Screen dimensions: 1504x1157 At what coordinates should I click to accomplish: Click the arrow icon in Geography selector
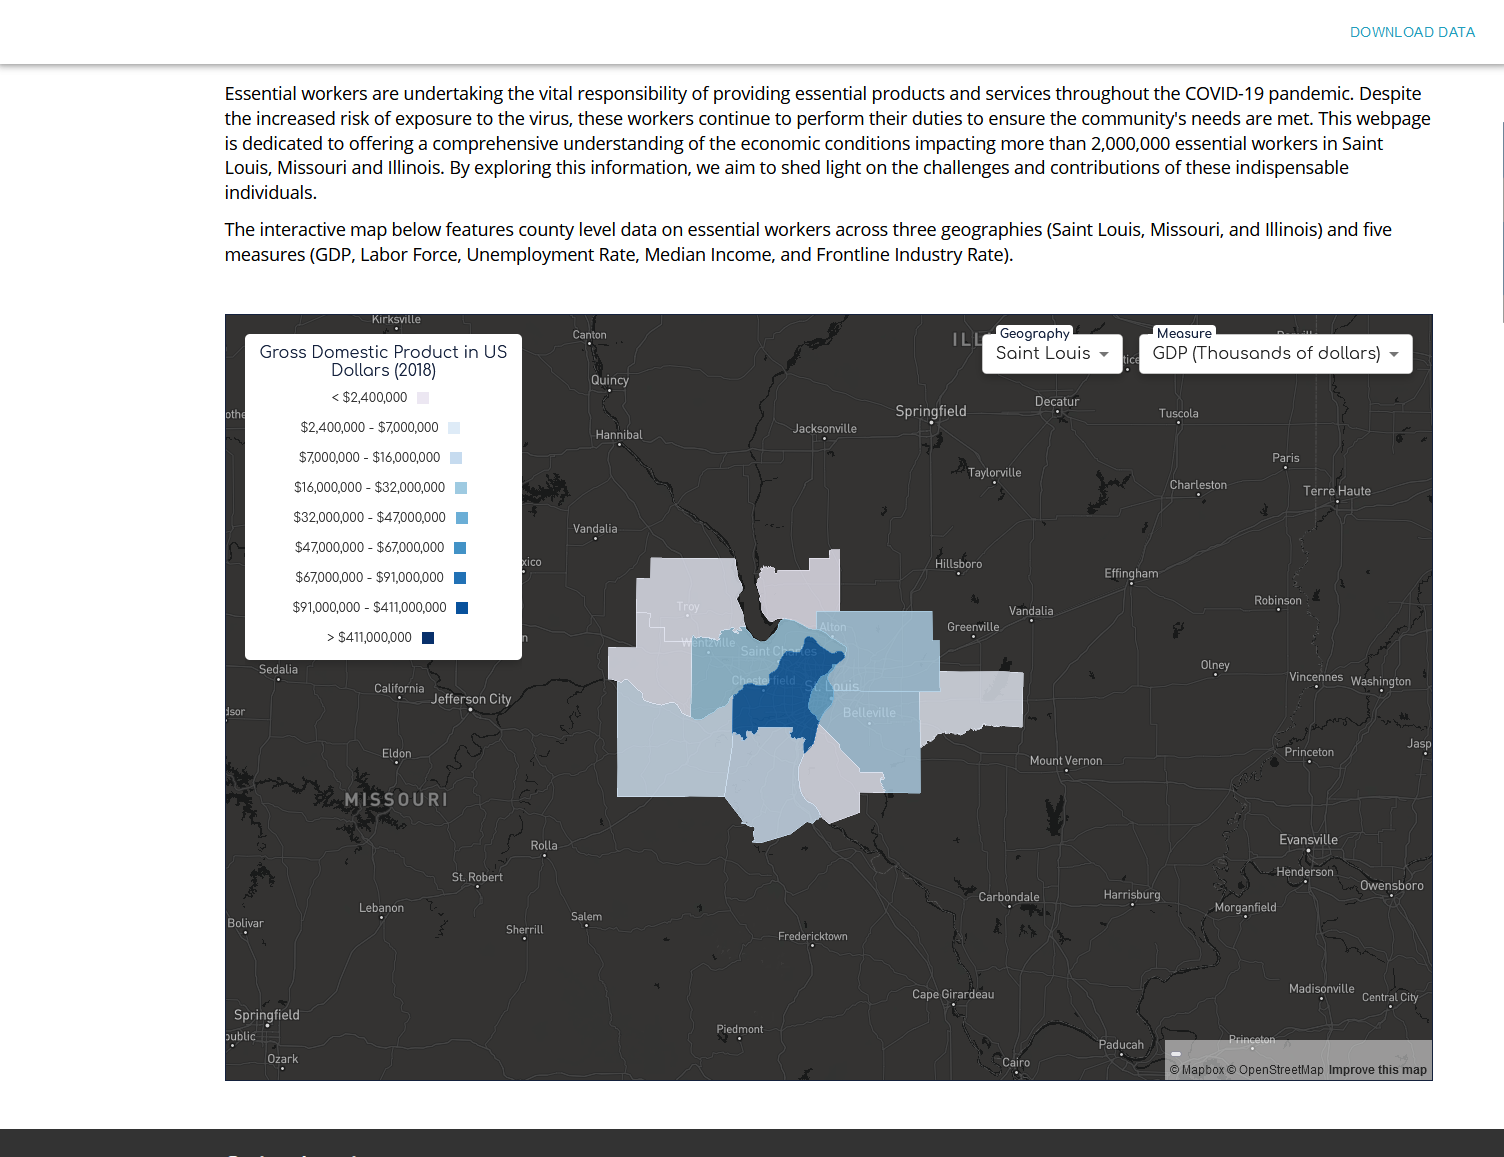tap(1104, 354)
